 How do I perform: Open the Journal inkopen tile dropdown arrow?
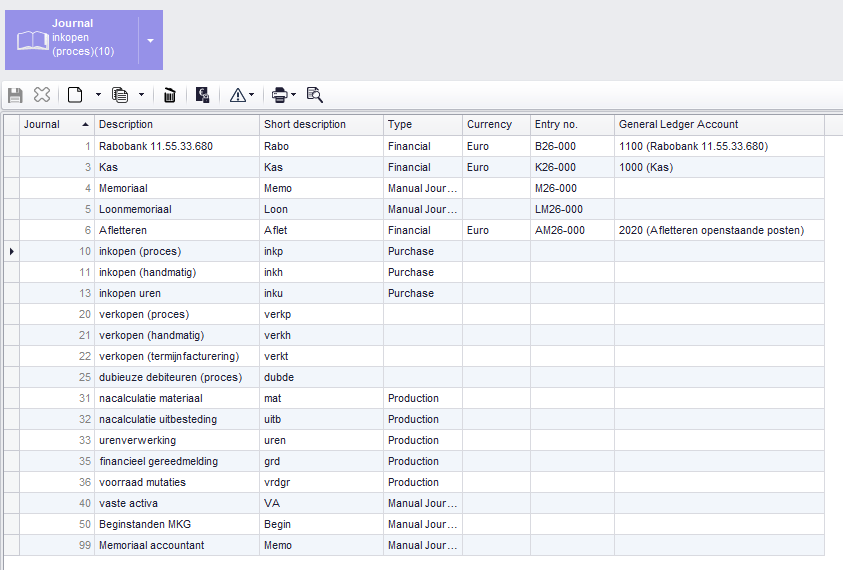(150, 40)
